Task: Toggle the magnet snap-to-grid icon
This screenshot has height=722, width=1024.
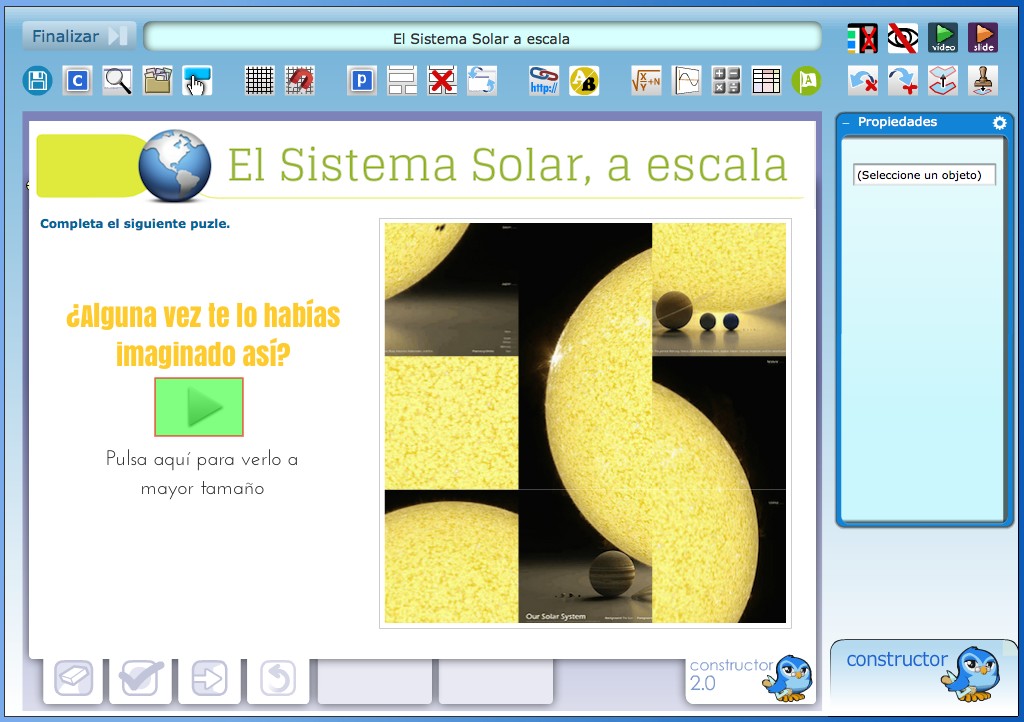Action: pos(300,81)
